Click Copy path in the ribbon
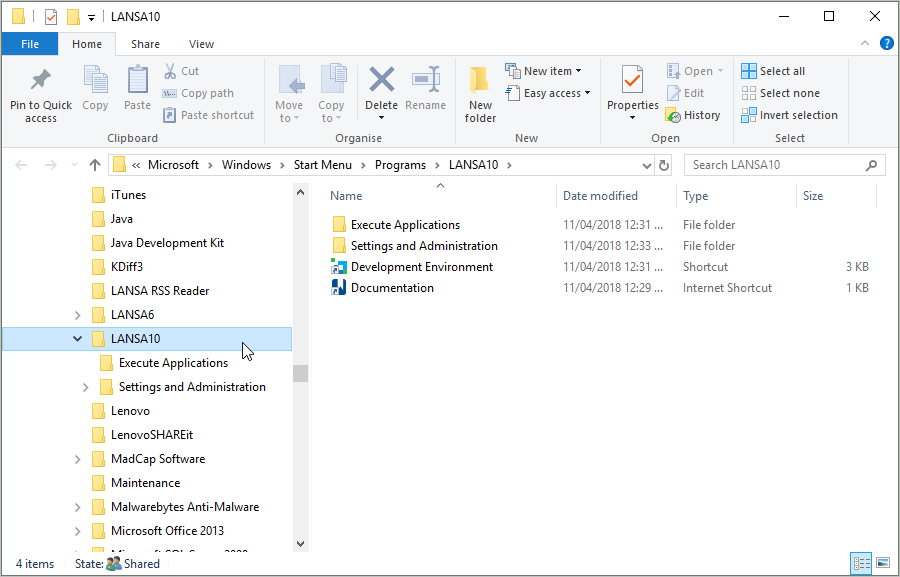This screenshot has height=577, width=900. (198, 93)
